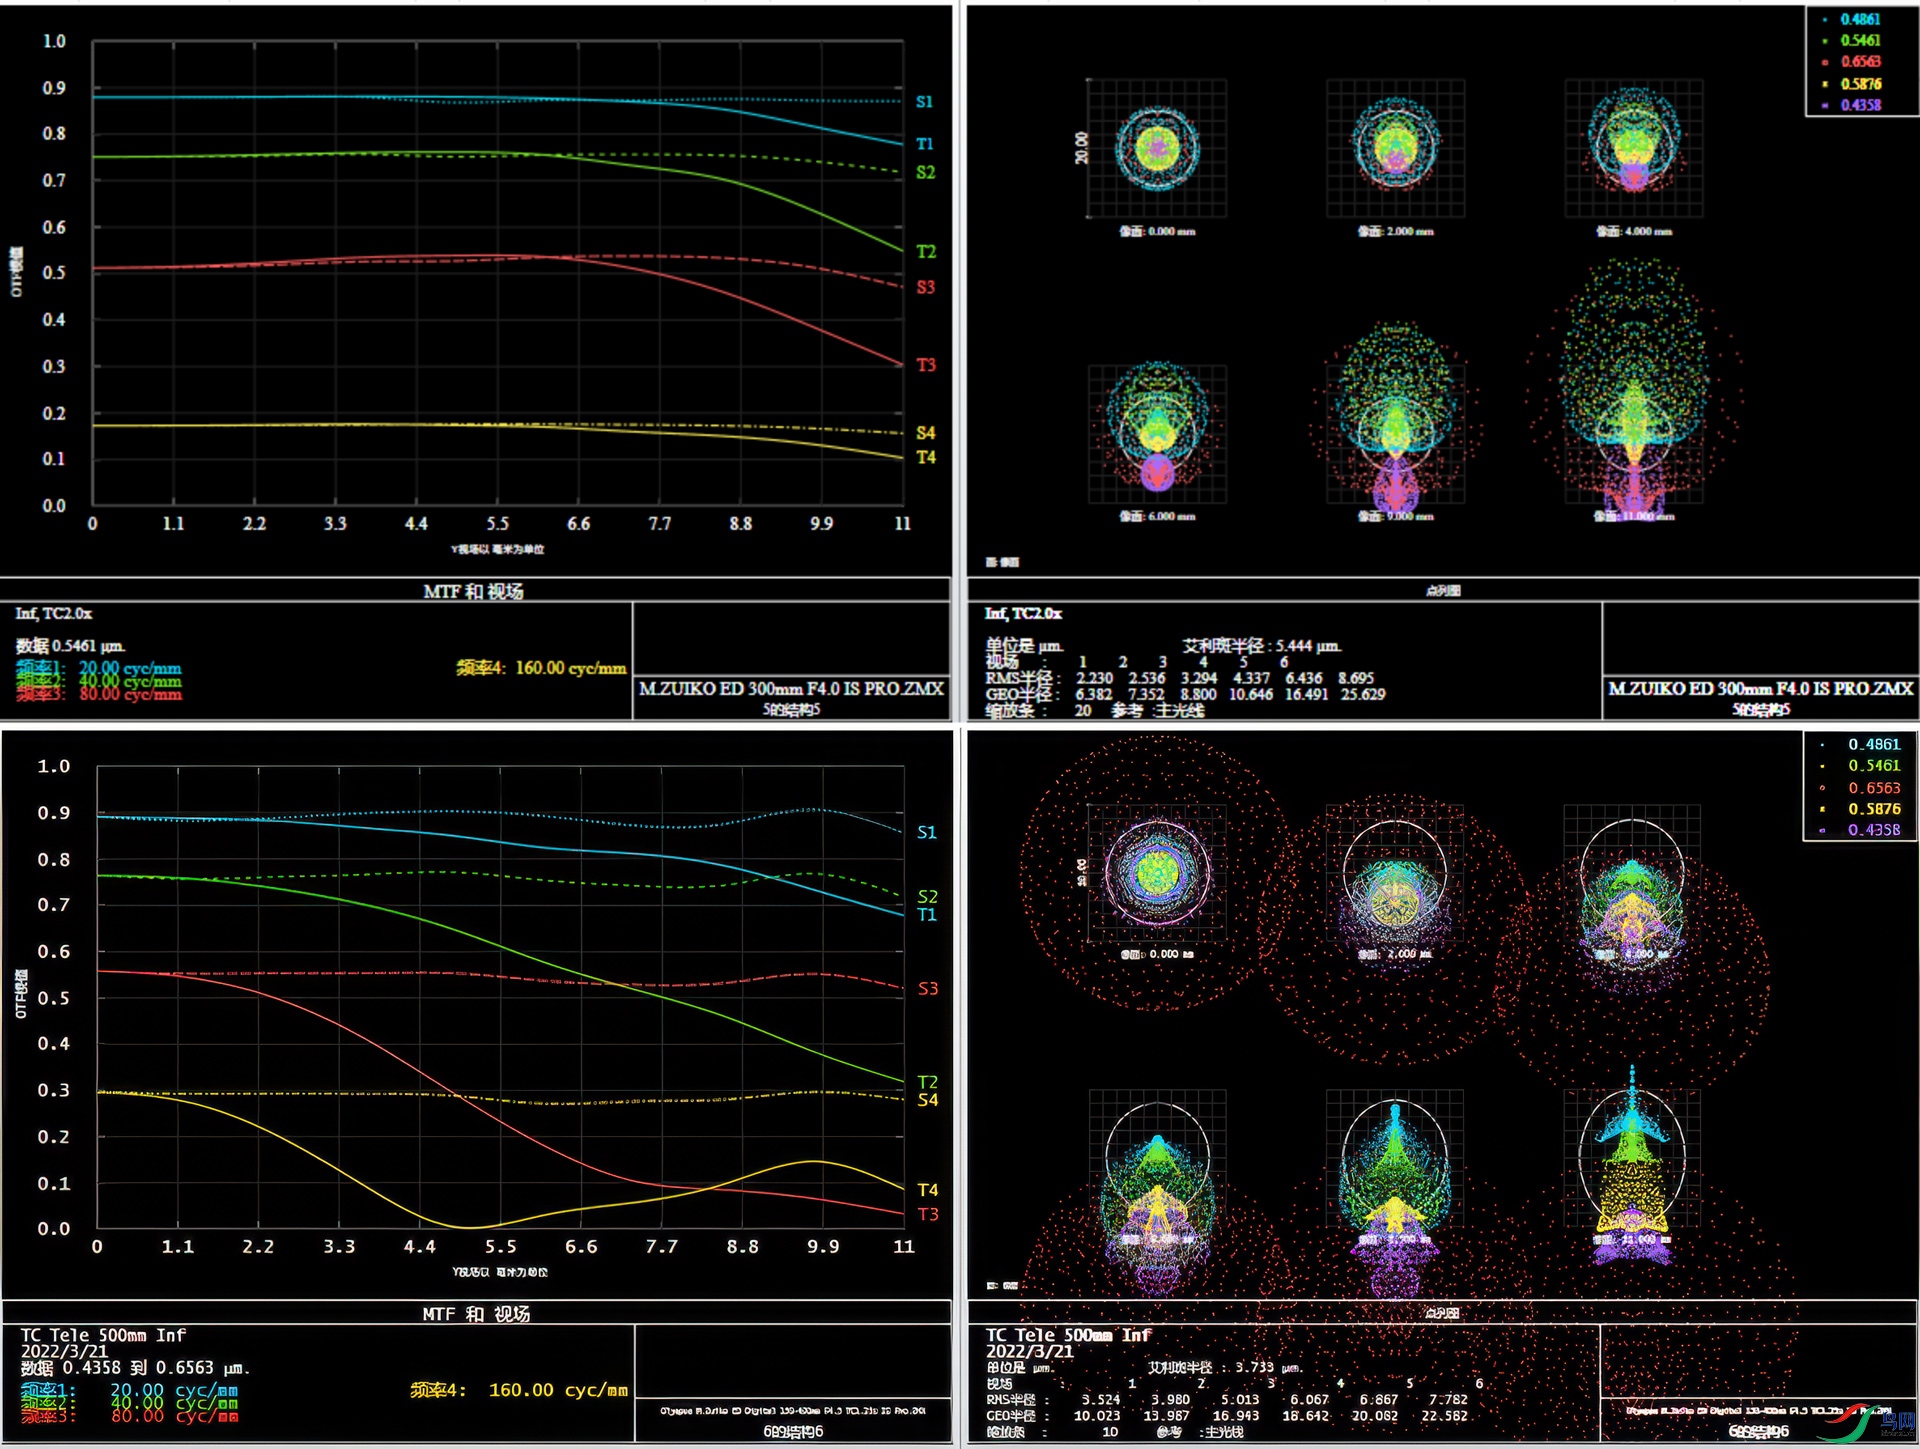
Task: Select the S1 curve label on the lower MTF chart
Action: pos(927,832)
